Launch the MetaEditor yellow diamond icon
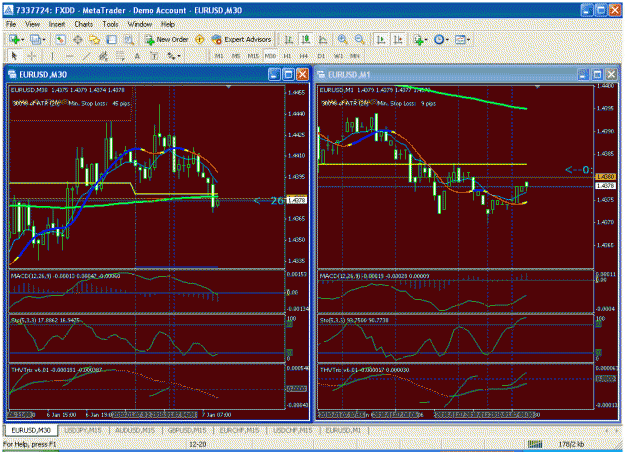 (x=200, y=39)
